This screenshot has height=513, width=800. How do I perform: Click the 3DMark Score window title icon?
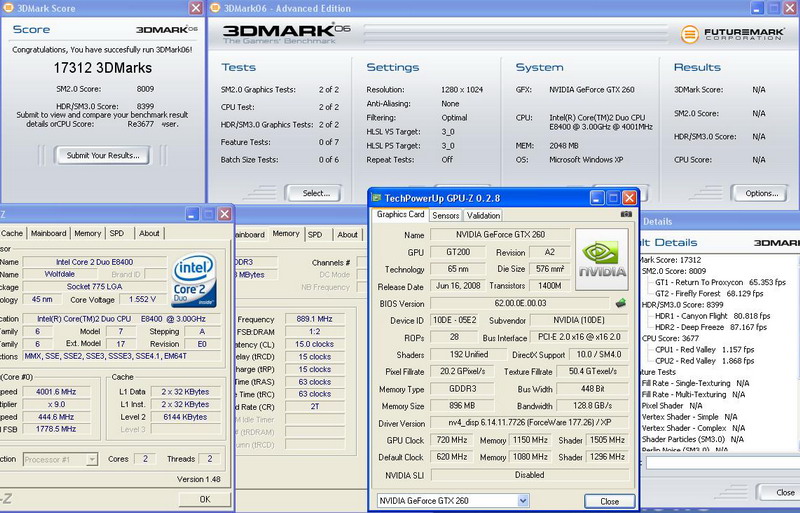click(8, 8)
